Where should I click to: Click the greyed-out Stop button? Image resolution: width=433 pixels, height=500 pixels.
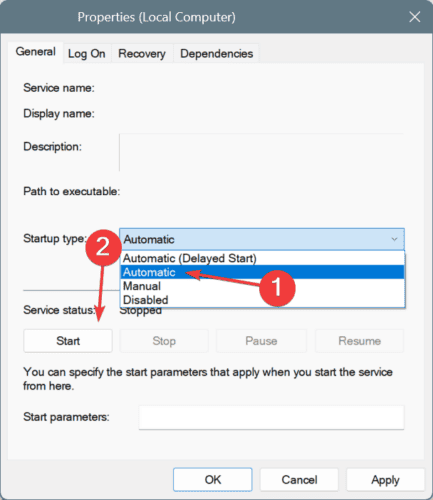tap(164, 341)
